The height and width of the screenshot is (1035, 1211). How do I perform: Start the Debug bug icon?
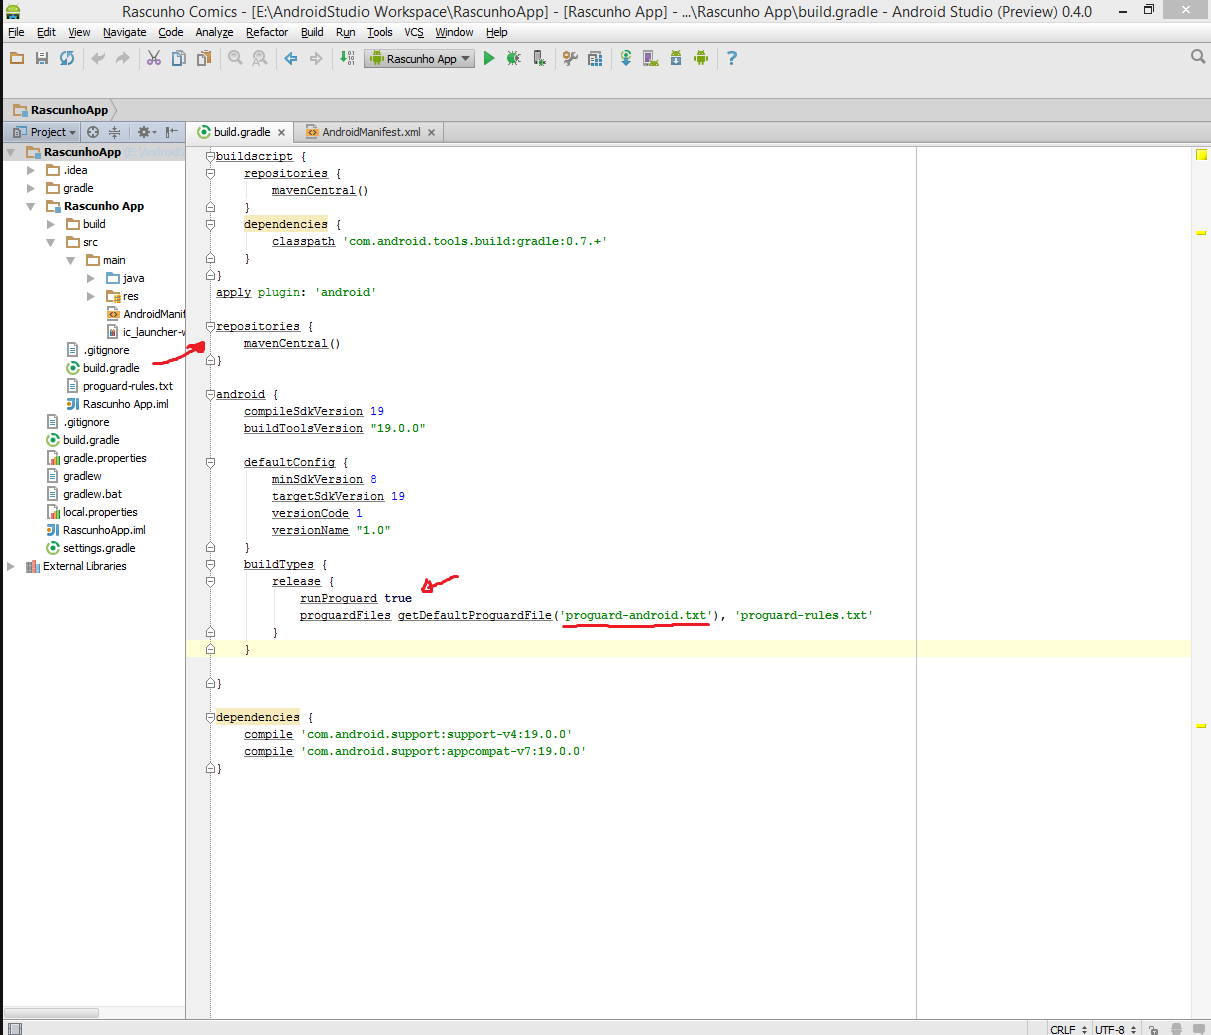[x=513, y=58]
